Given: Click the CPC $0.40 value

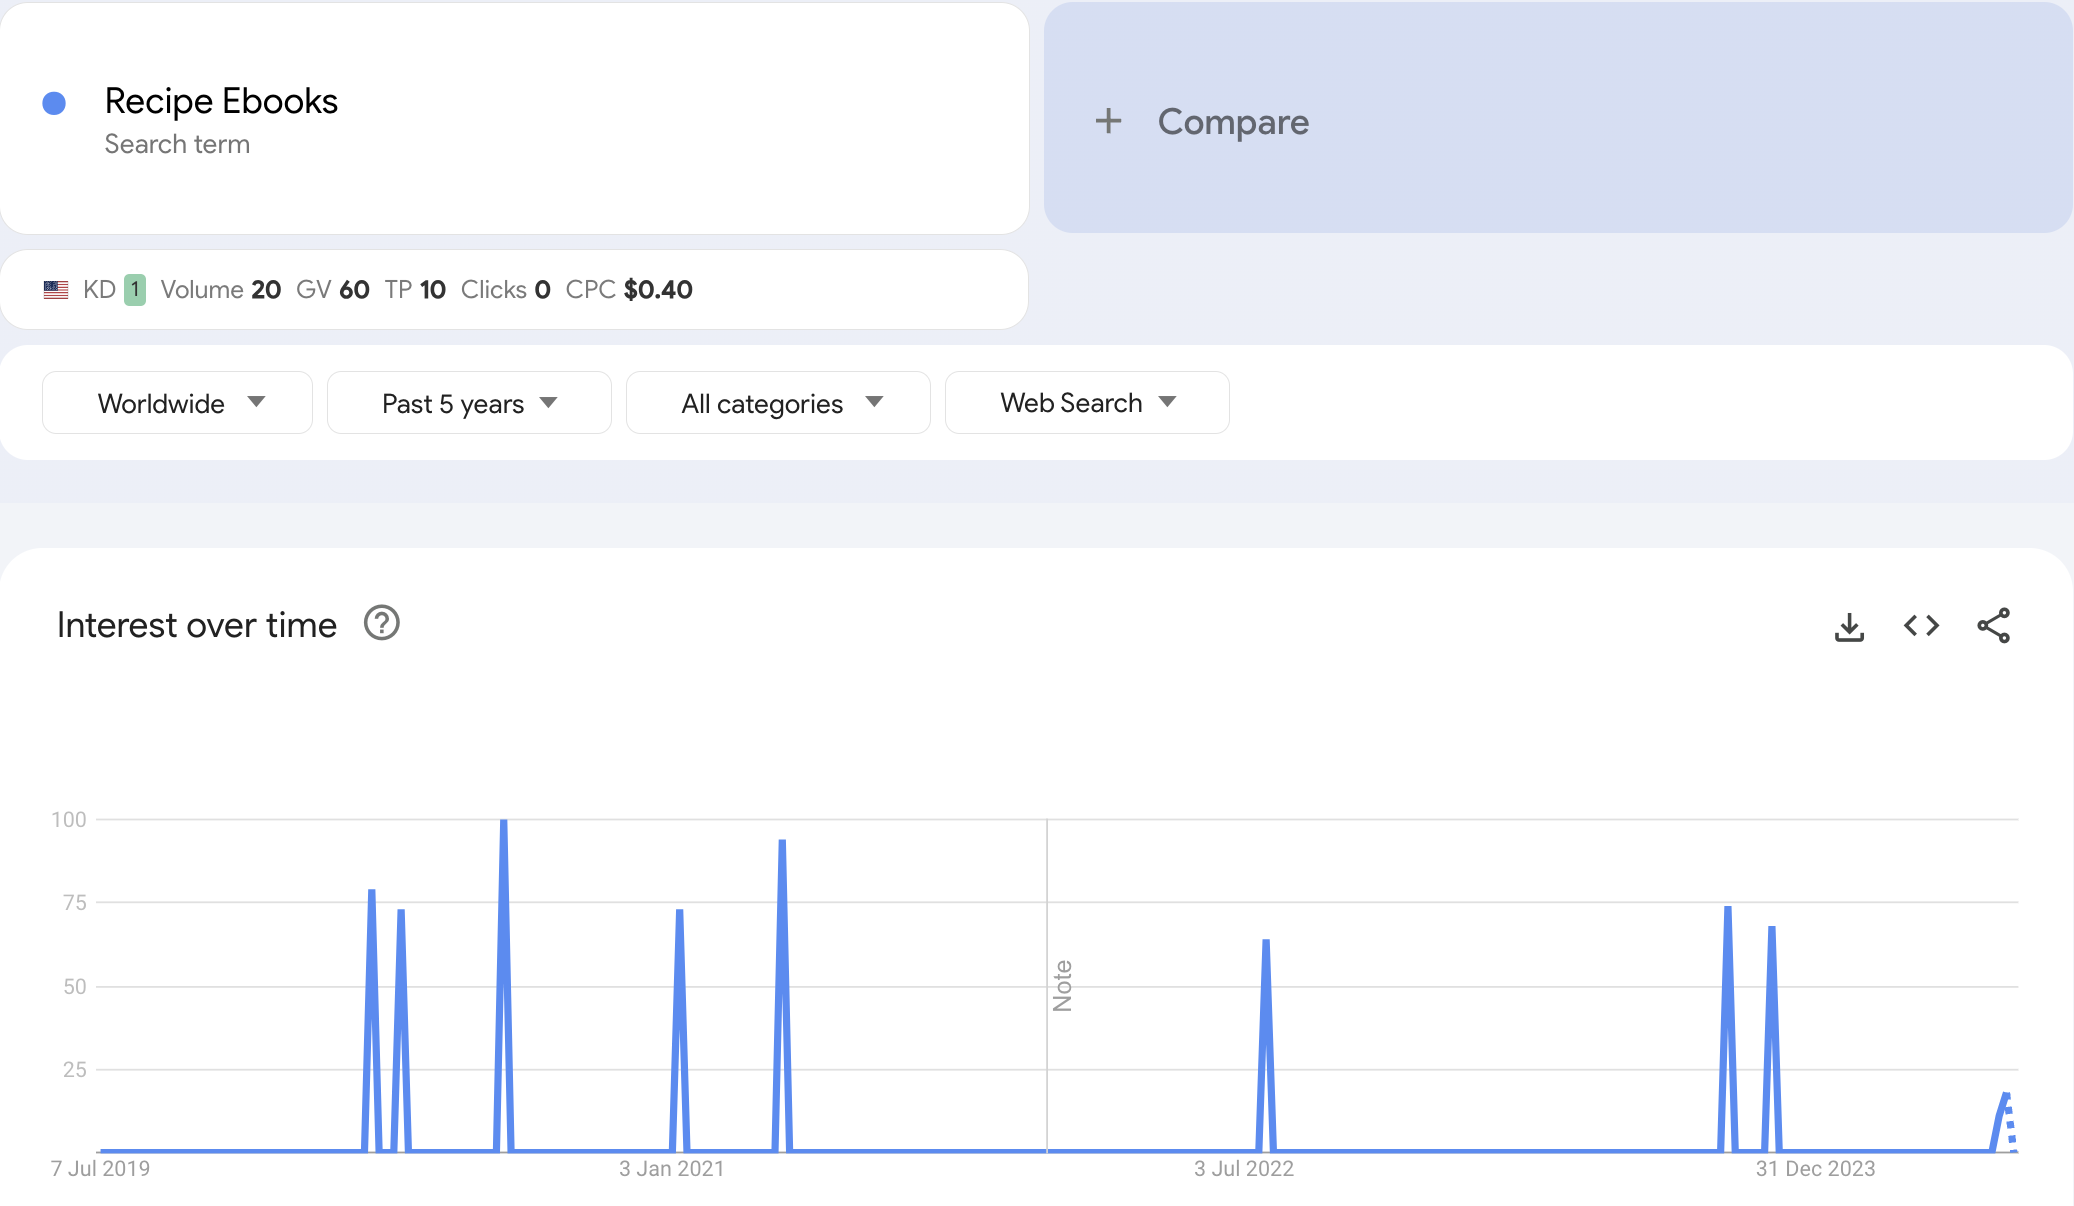Looking at the screenshot, I should [x=657, y=290].
